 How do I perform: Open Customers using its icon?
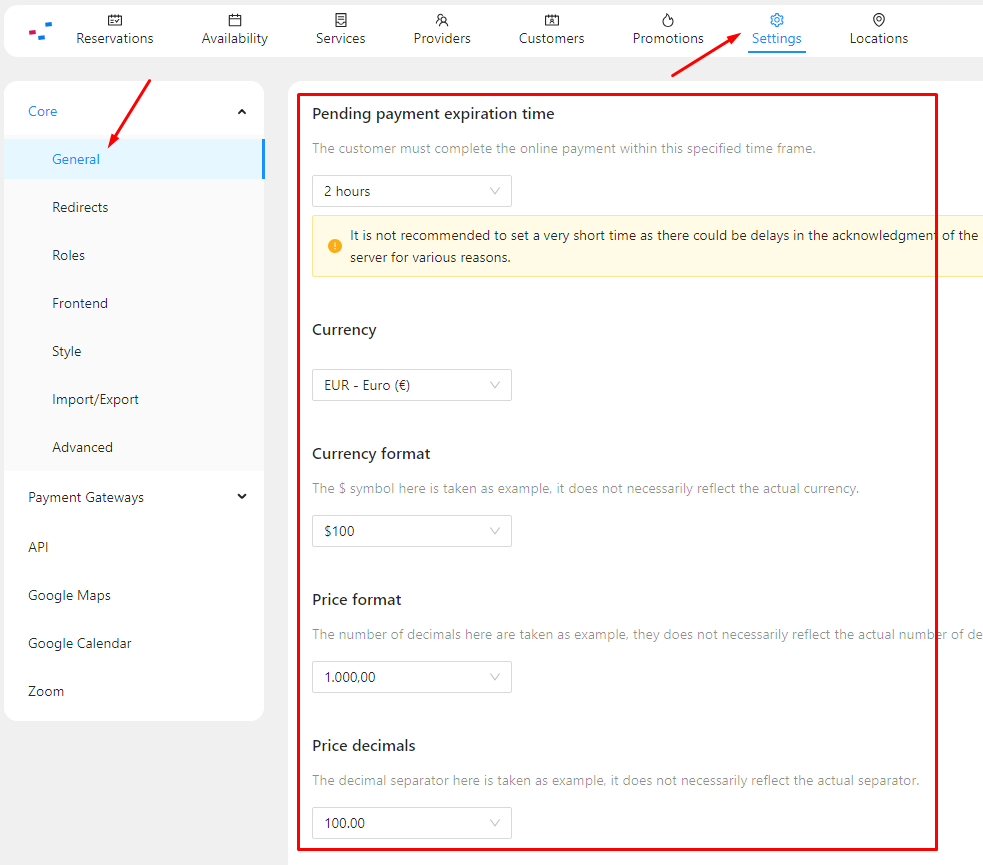(x=551, y=20)
